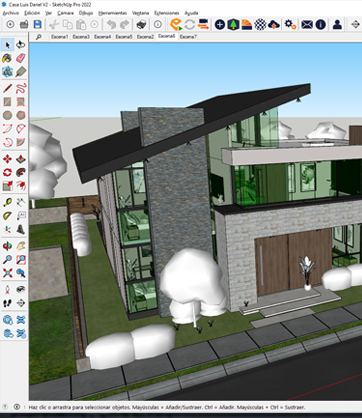Select the Offset tool
Screen dimensions: 362x418
tap(21, 186)
